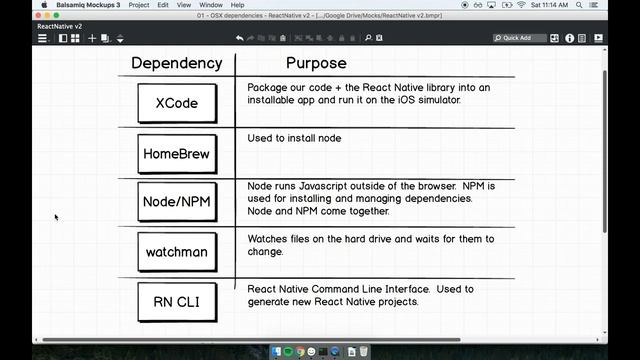The image size is (640, 360).
Task: Select the watchman box
Action: point(177,252)
